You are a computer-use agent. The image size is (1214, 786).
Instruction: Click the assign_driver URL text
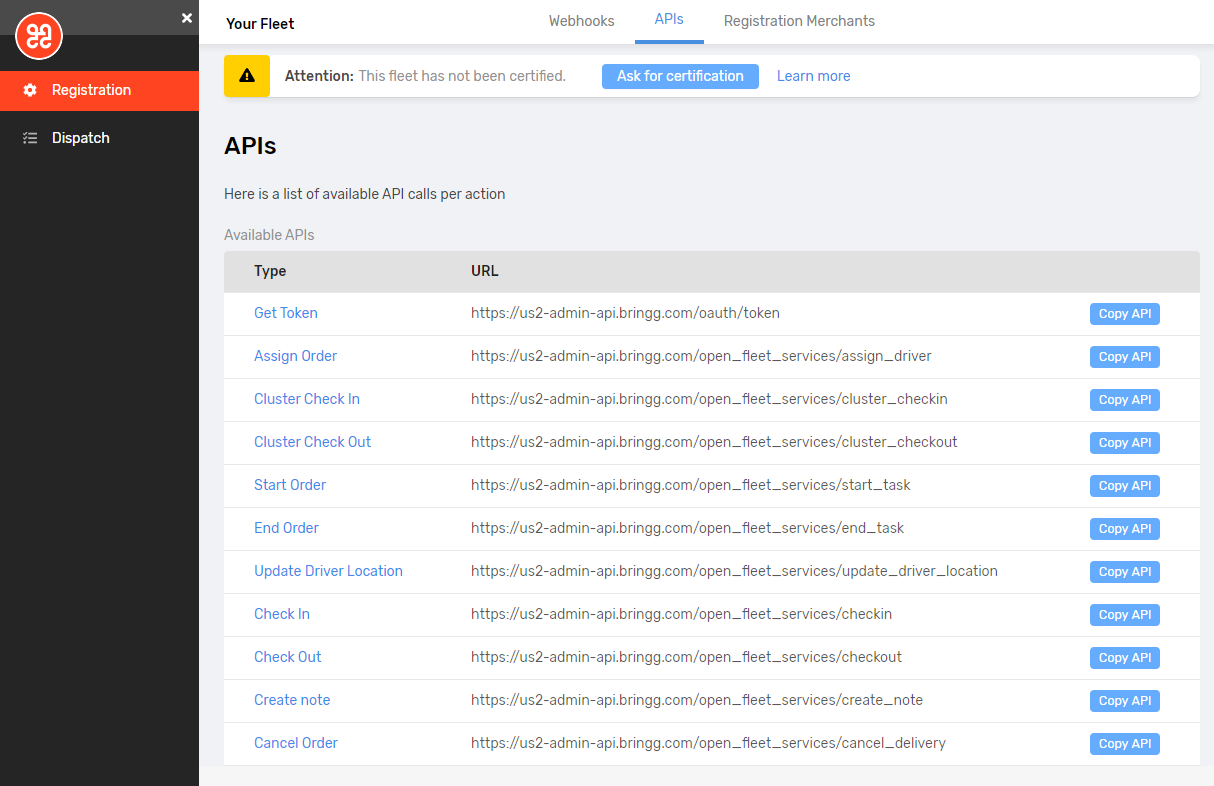point(701,356)
